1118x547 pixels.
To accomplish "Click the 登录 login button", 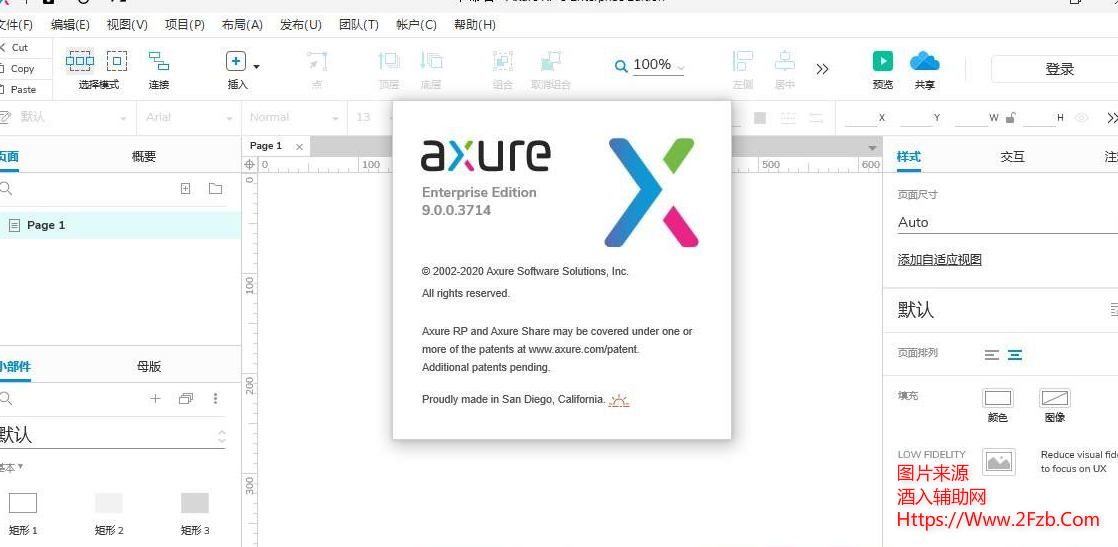I will (x=1055, y=69).
